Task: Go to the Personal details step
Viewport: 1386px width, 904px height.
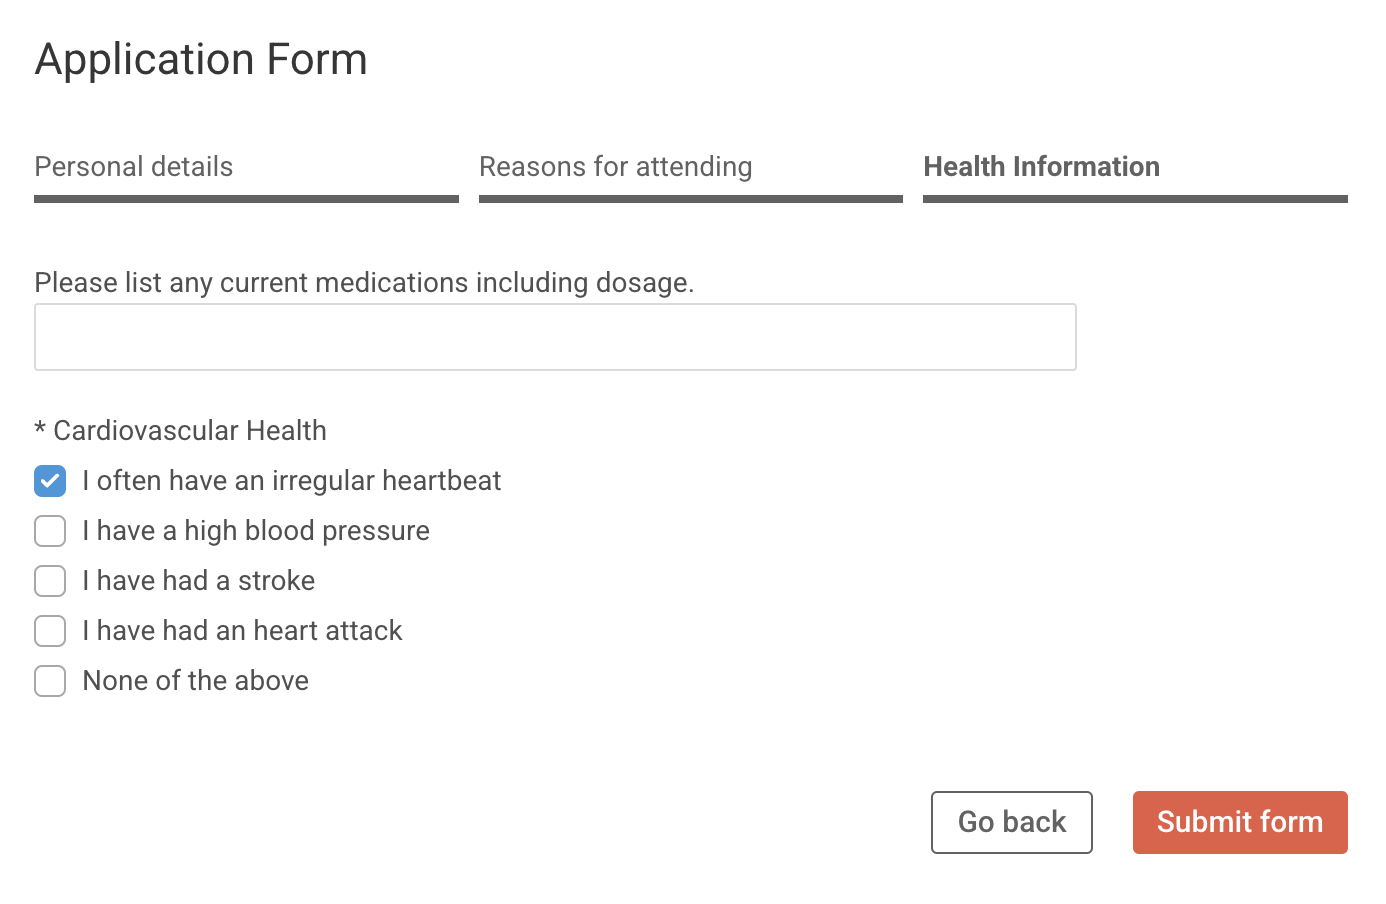Action: click(134, 167)
